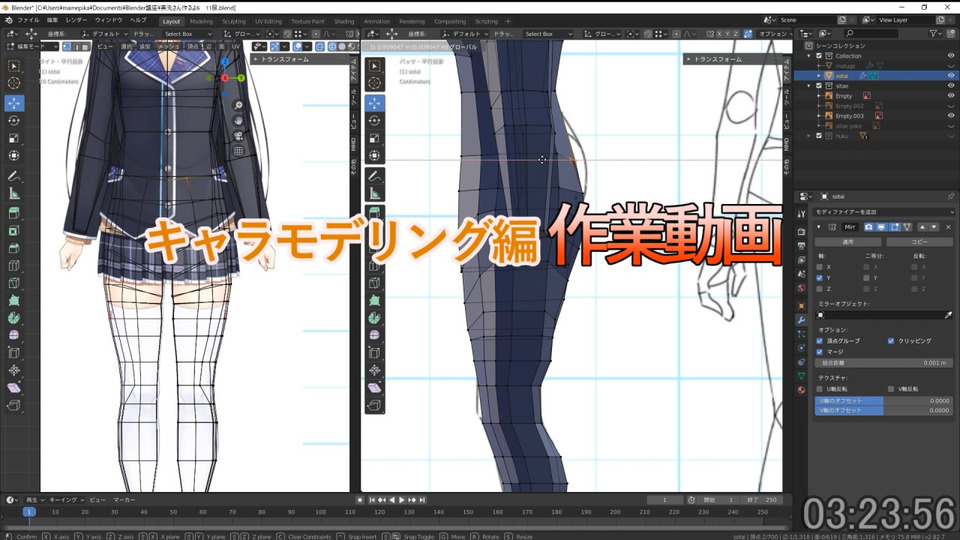Activate the Move tool in left viewport
This screenshot has height=540, width=960.
tap(14, 103)
